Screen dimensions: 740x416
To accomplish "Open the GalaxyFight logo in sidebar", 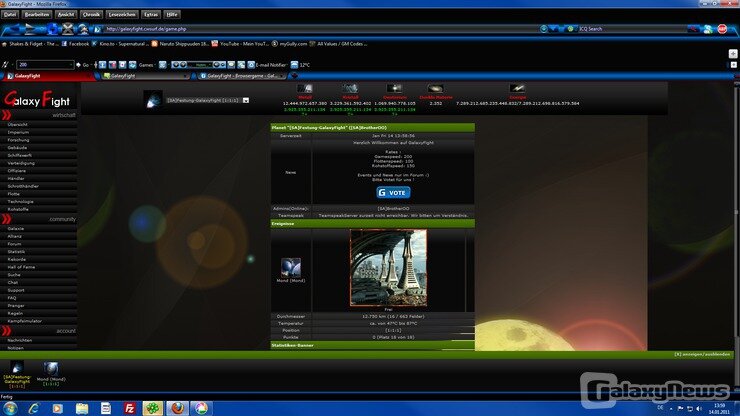I will tap(37, 99).
